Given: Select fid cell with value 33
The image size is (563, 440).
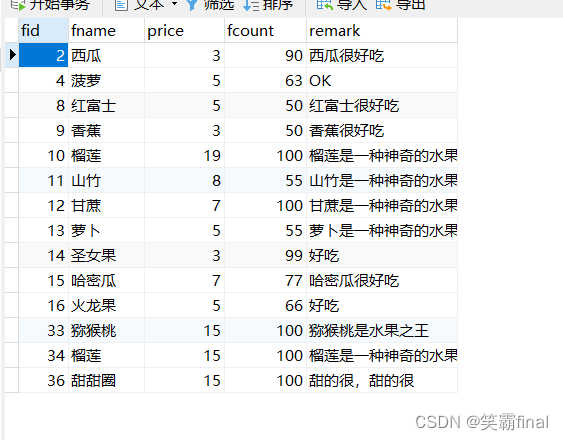Looking at the screenshot, I should (43, 330).
